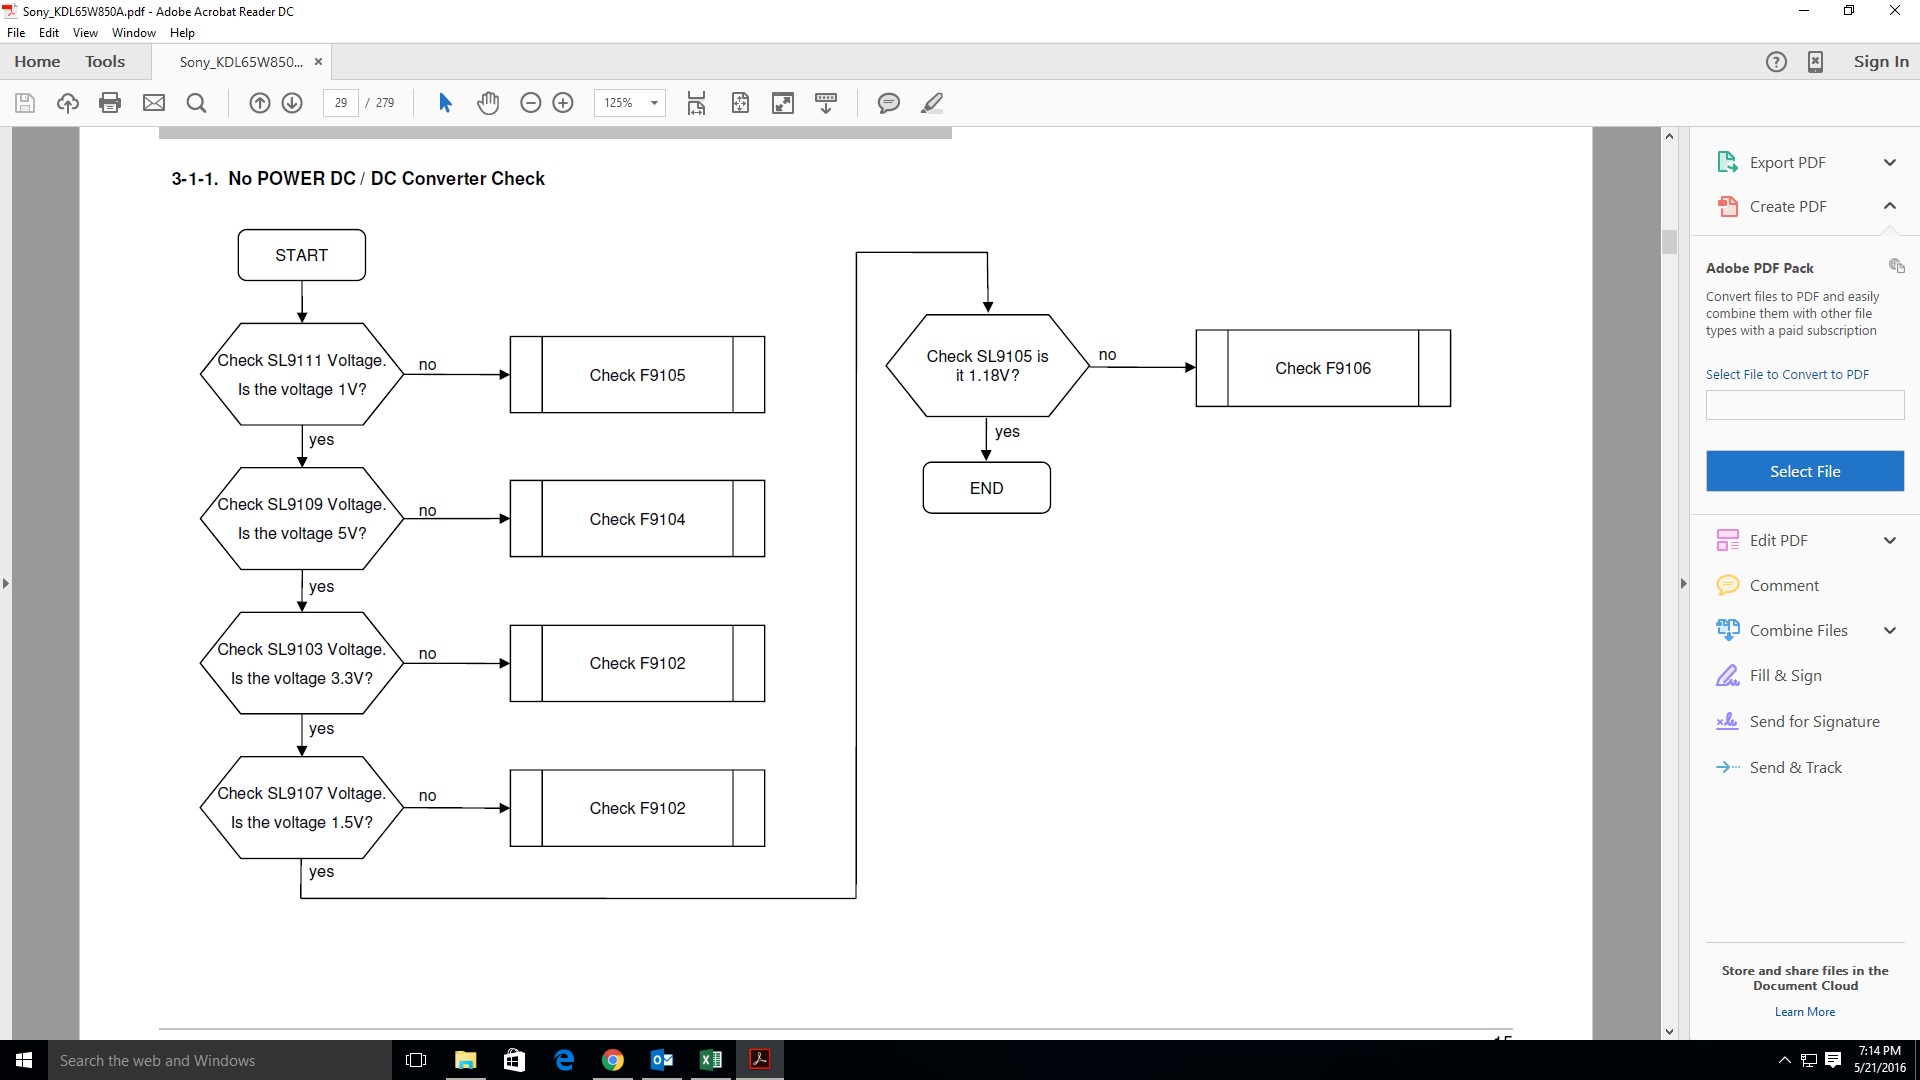Follow the Learn More link
Screen dimensions: 1920x1080
click(1804, 1012)
